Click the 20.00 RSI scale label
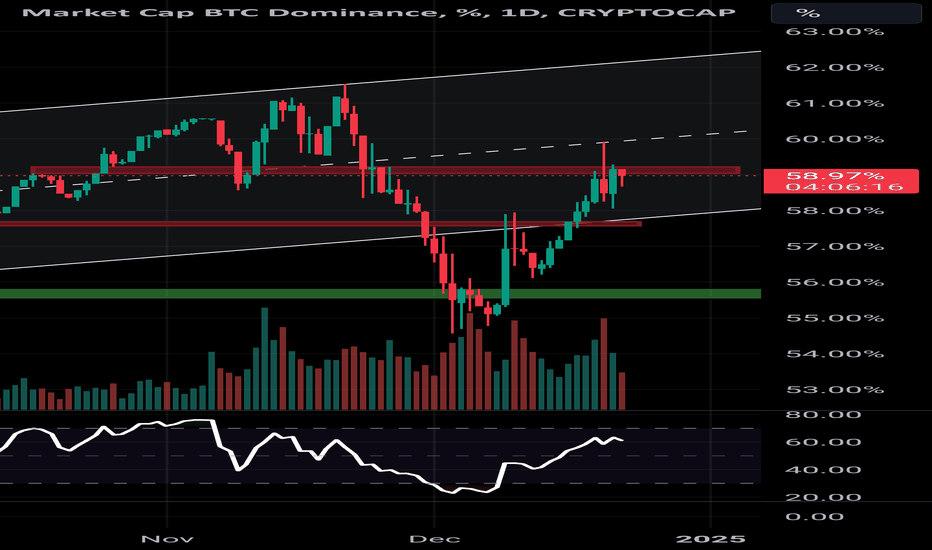 pos(823,497)
